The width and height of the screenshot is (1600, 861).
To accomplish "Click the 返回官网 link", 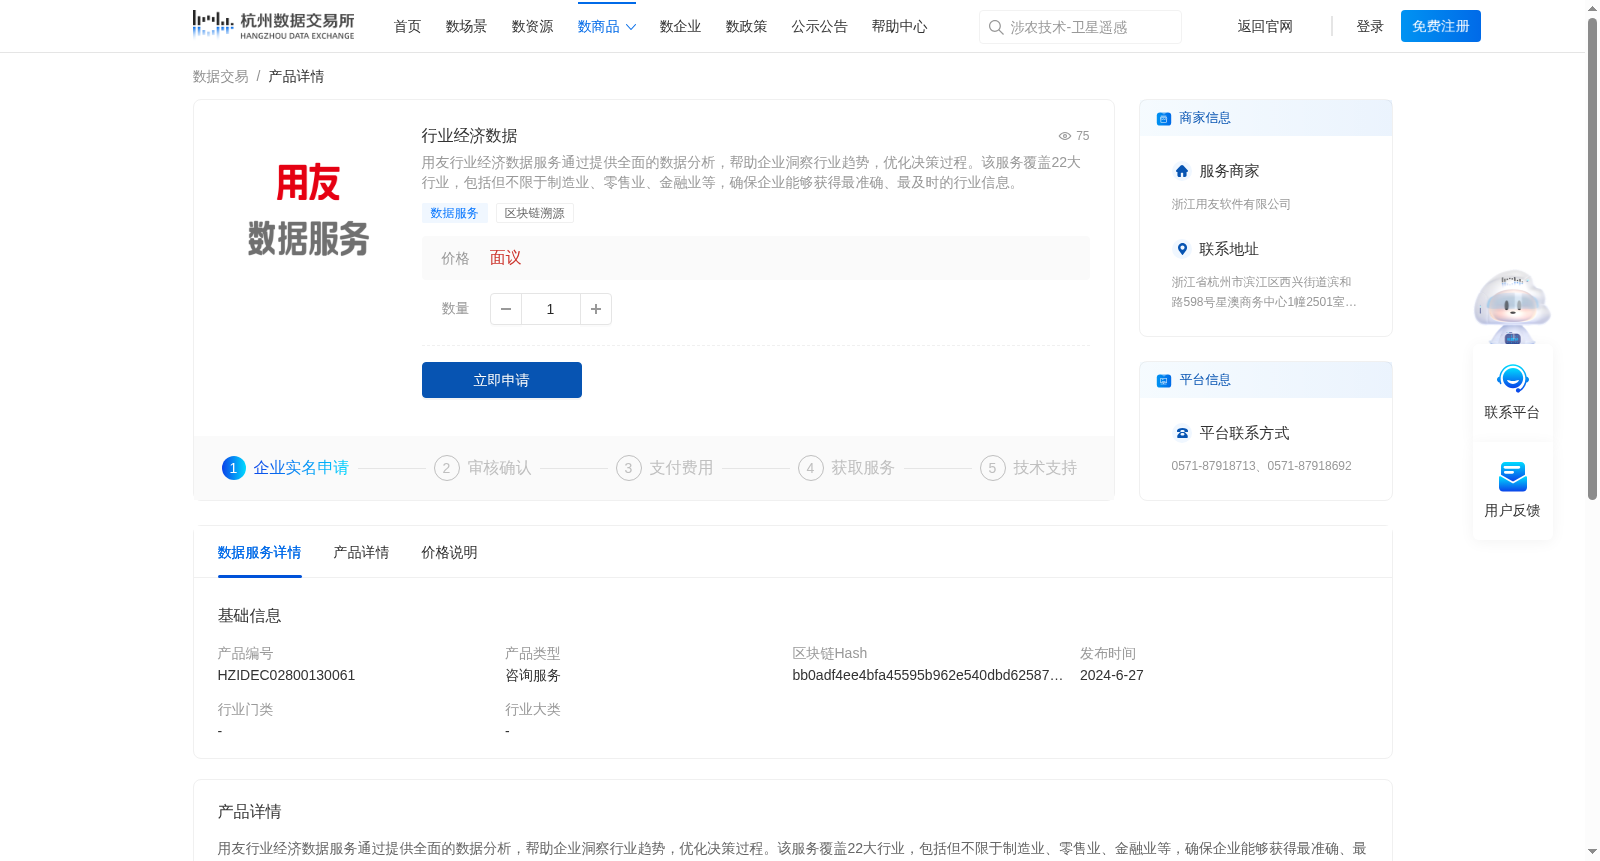I will 1265,27.
